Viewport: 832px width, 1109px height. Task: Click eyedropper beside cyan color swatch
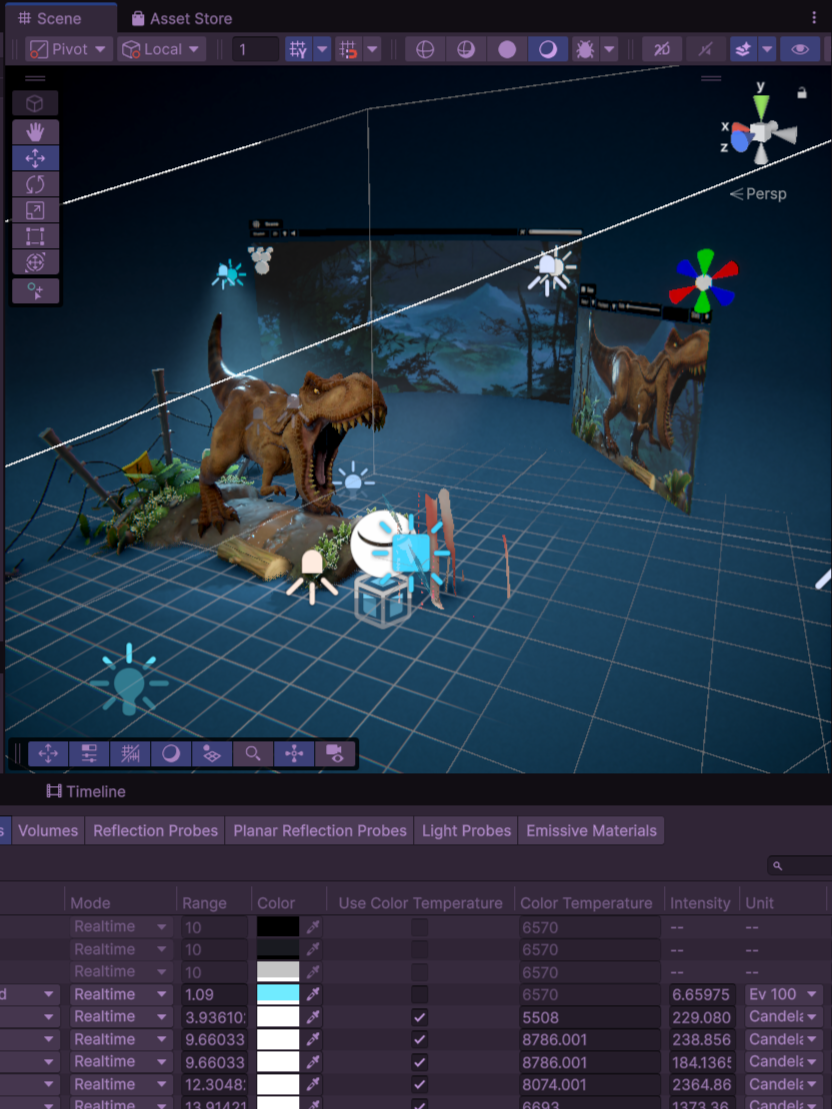tap(313, 994)
